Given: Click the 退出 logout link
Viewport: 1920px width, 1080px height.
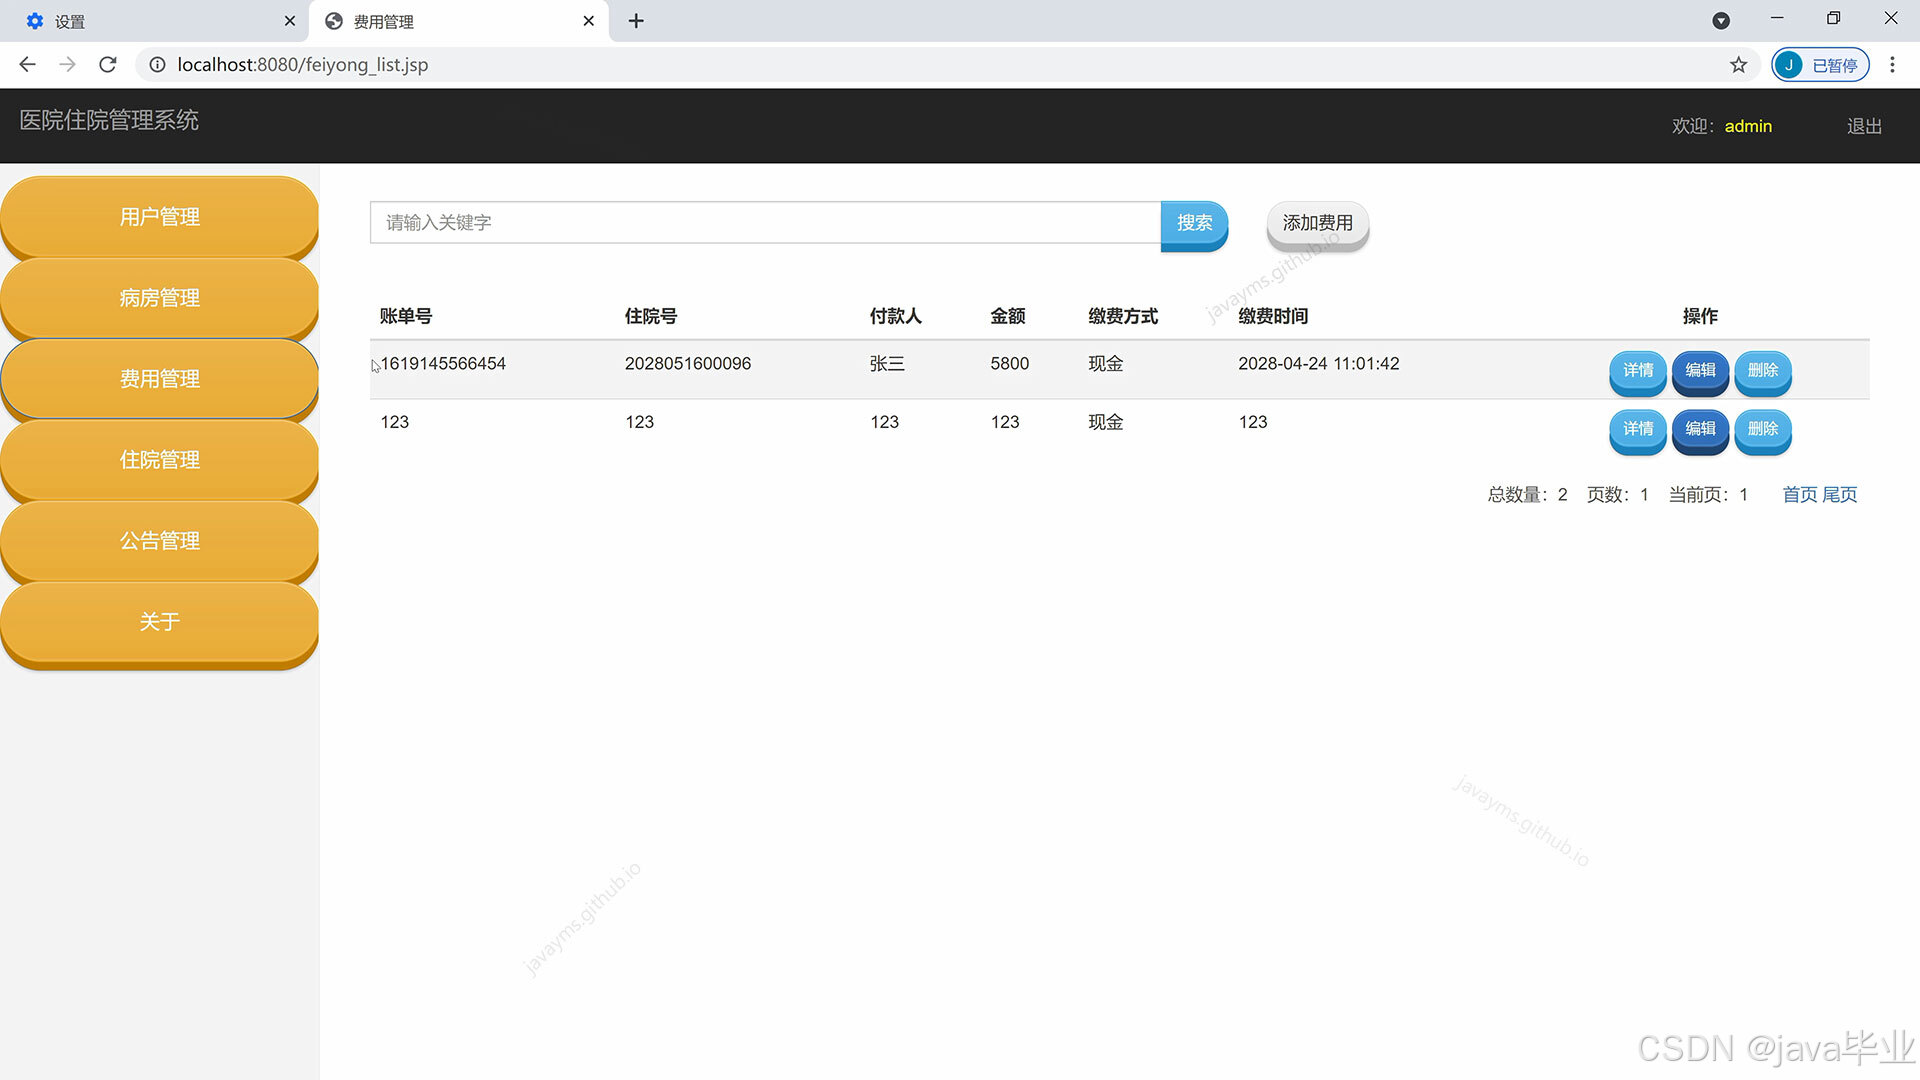Looking at the screenshot, I should pyautogui.click(x=1864, y=126).
